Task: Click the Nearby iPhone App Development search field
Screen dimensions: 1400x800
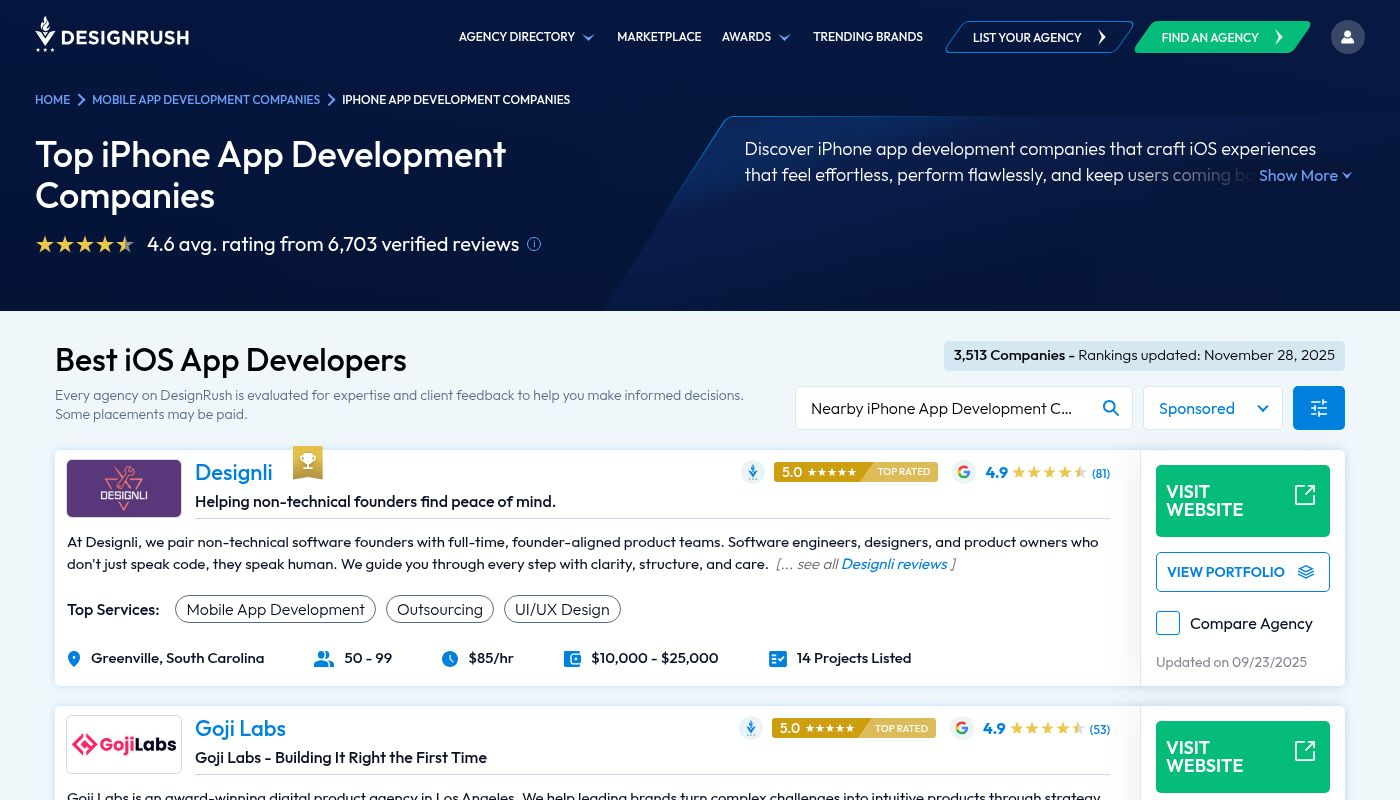Action: (x=942, y=408)
